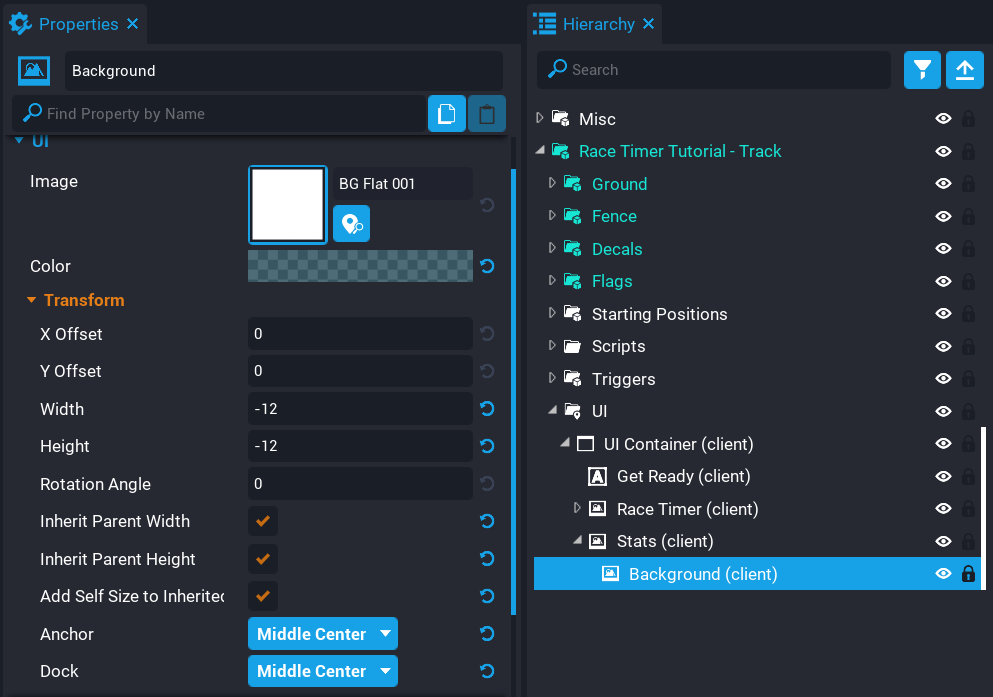Viewport: 993px width, 697px height.
Task: Disable Inherit Parent Height checkbox
Action: click(x=263, y=559)
